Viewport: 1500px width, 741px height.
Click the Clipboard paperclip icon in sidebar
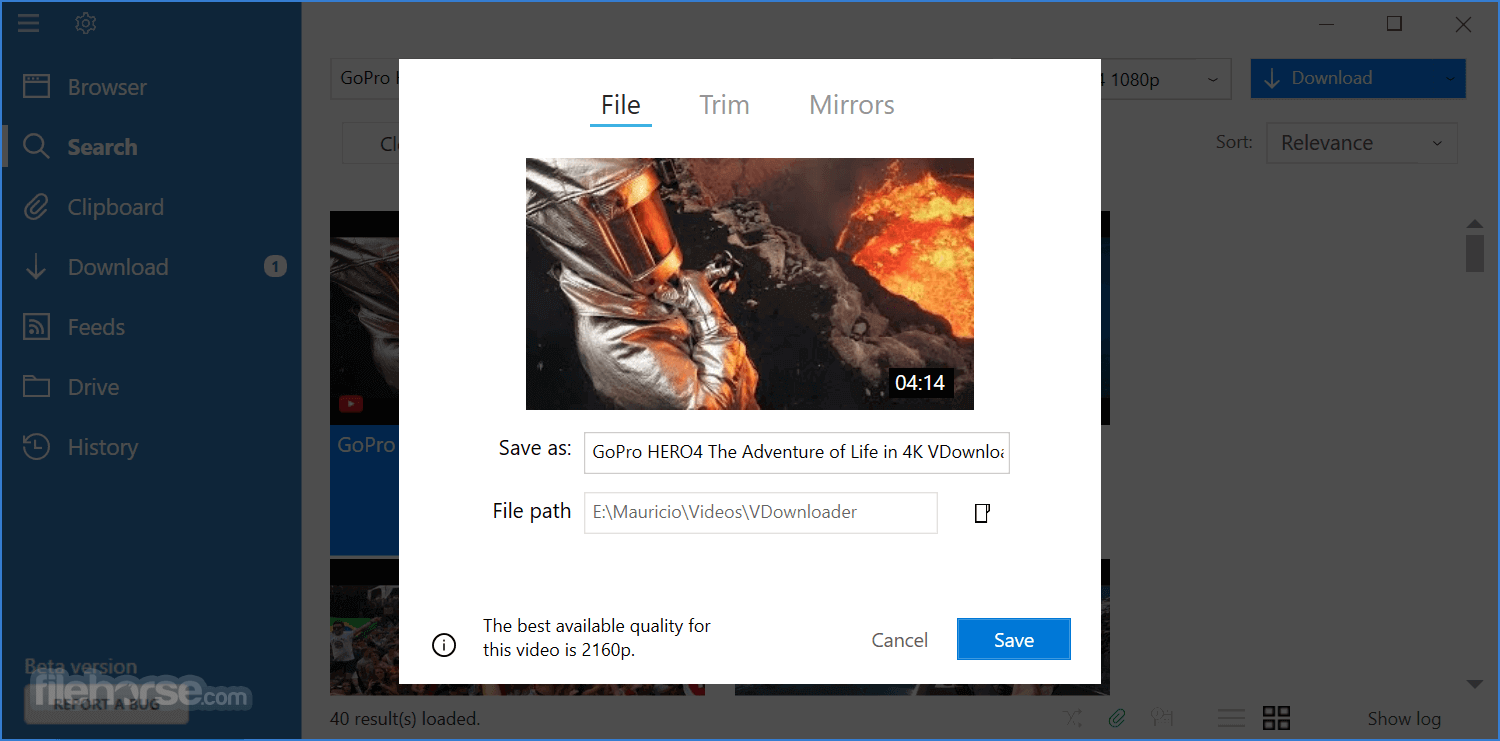pyautogui.click(x=36, y=207)
